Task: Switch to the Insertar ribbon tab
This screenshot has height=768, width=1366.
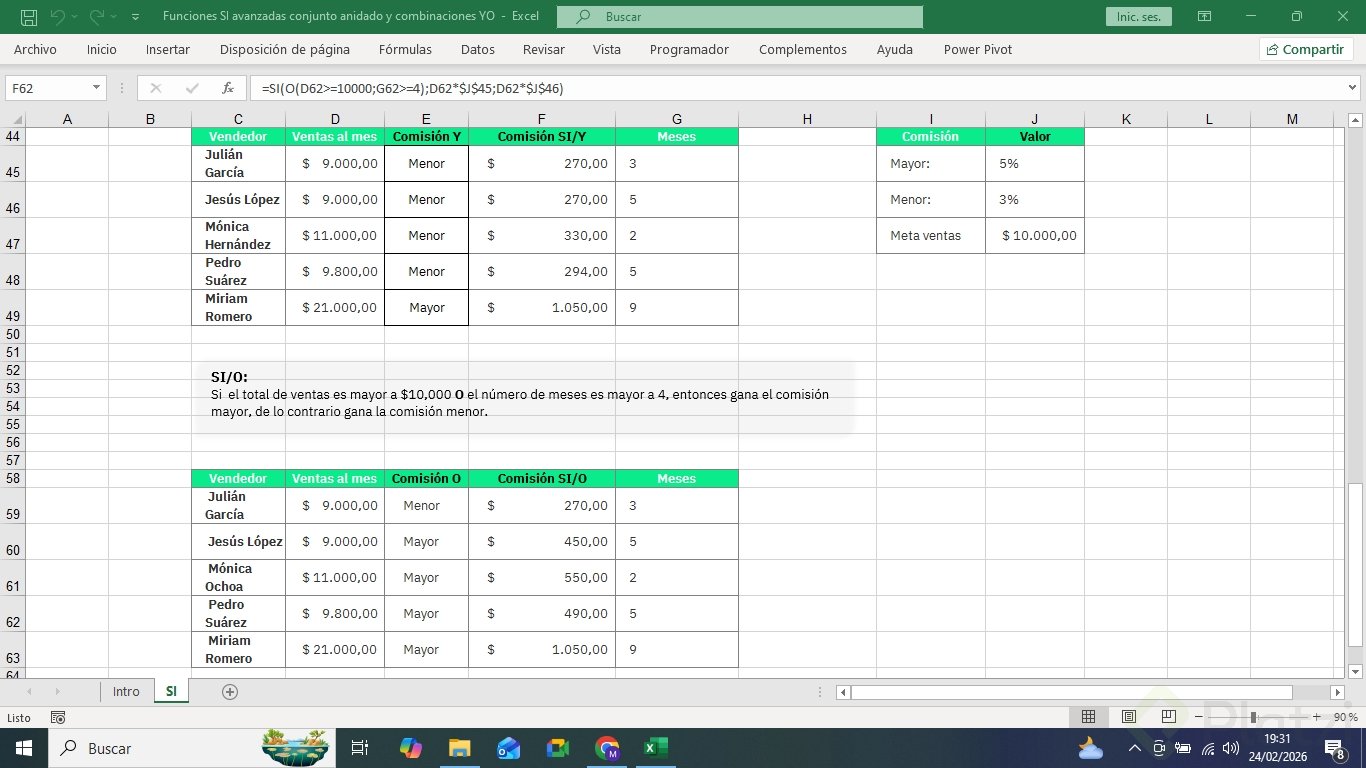Action: click(168, 49)
